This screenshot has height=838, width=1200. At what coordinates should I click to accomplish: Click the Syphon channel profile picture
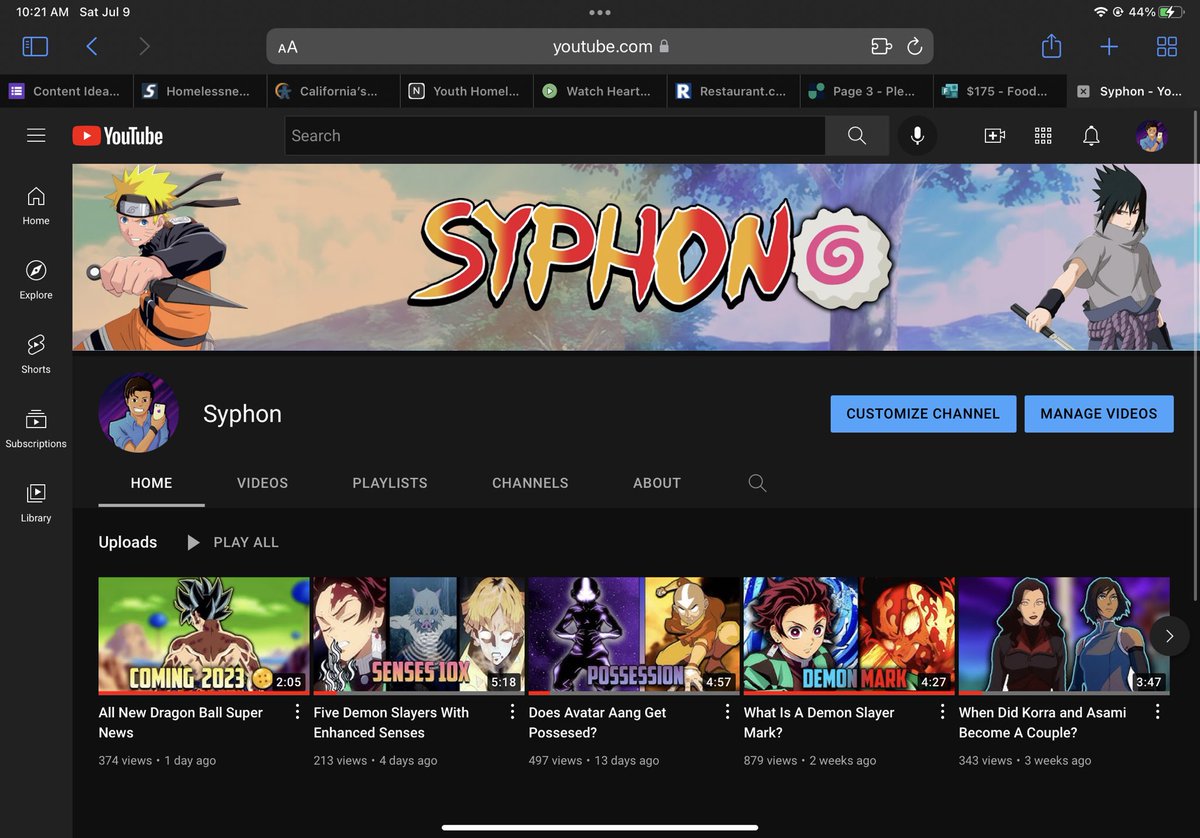click(x=138, y=413)
